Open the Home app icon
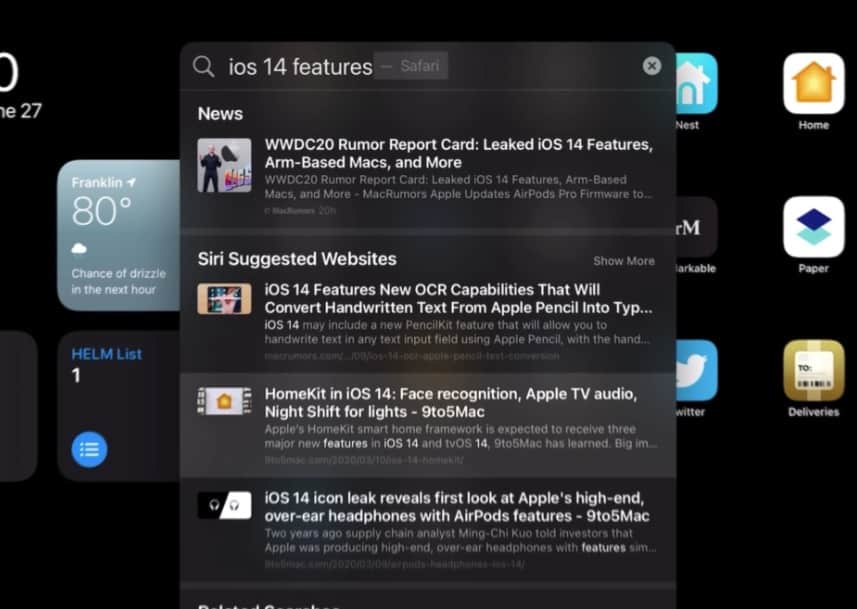This screenshot has width=857, height=609. click(813, 84)
